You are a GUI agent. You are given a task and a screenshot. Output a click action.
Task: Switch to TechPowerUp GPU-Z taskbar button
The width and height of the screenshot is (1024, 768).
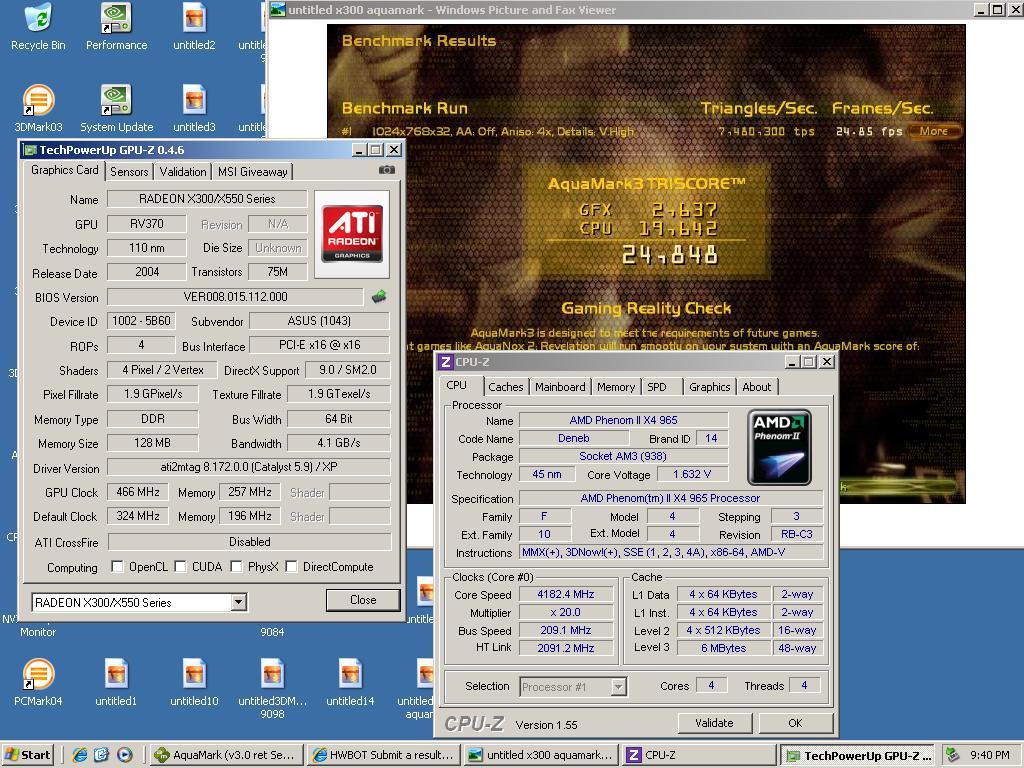[858, 755]
